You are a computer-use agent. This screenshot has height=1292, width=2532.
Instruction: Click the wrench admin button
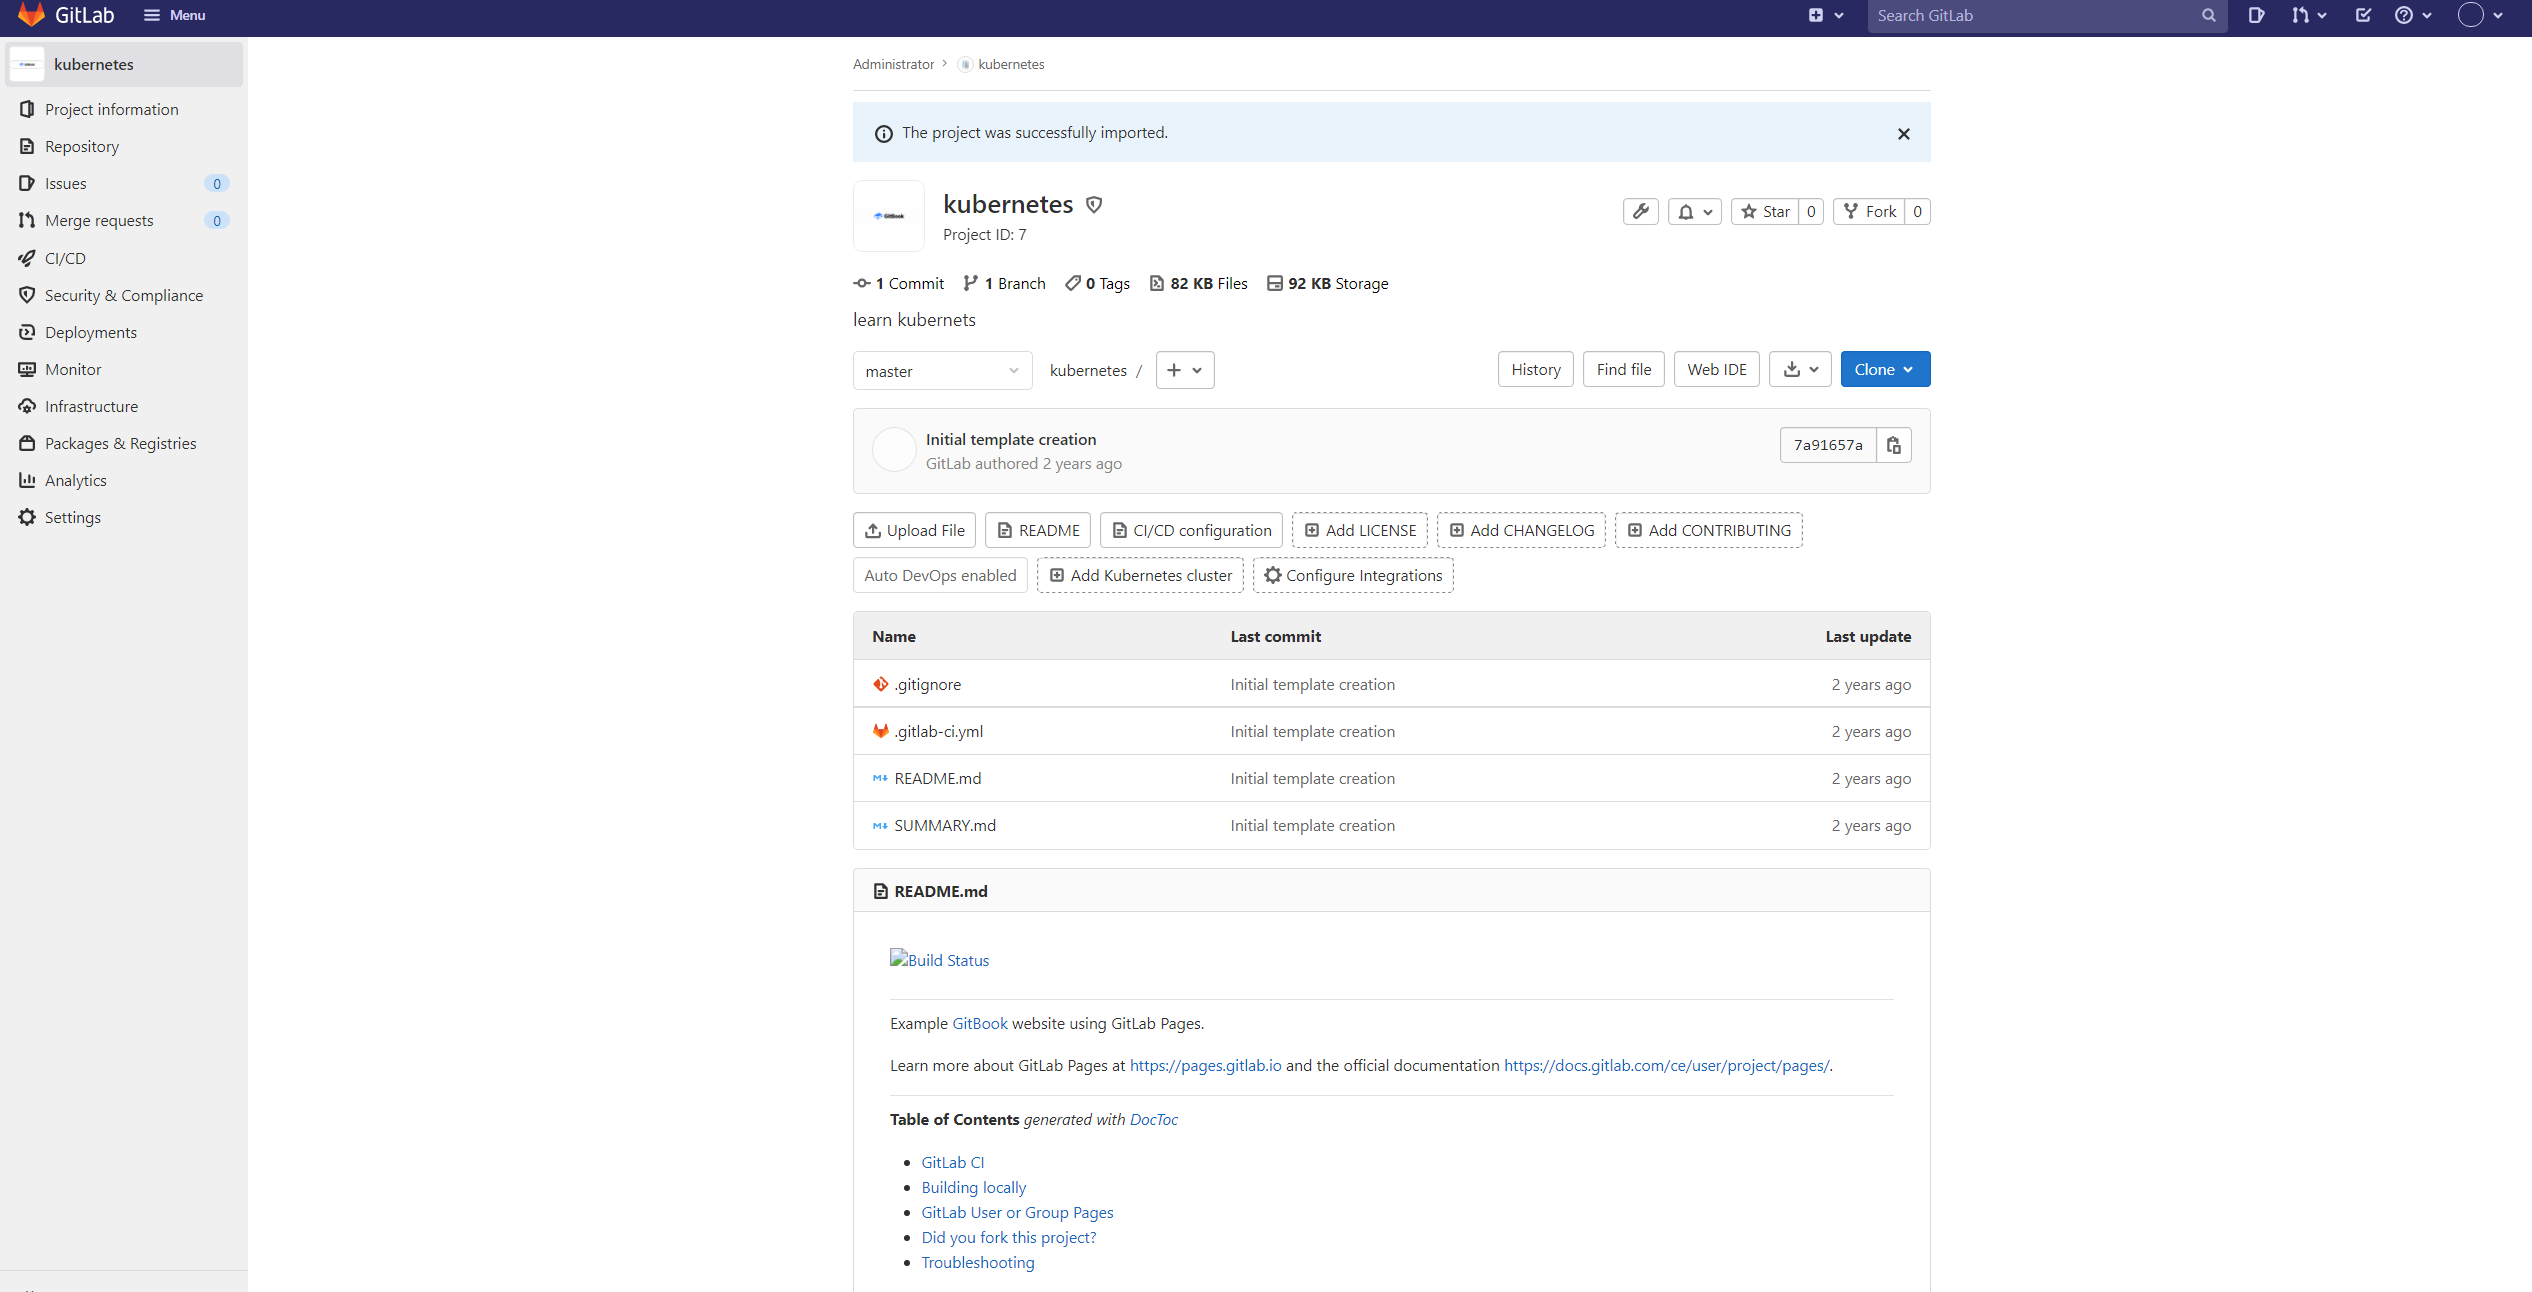pyautogui.click(x=1641, y=211)
